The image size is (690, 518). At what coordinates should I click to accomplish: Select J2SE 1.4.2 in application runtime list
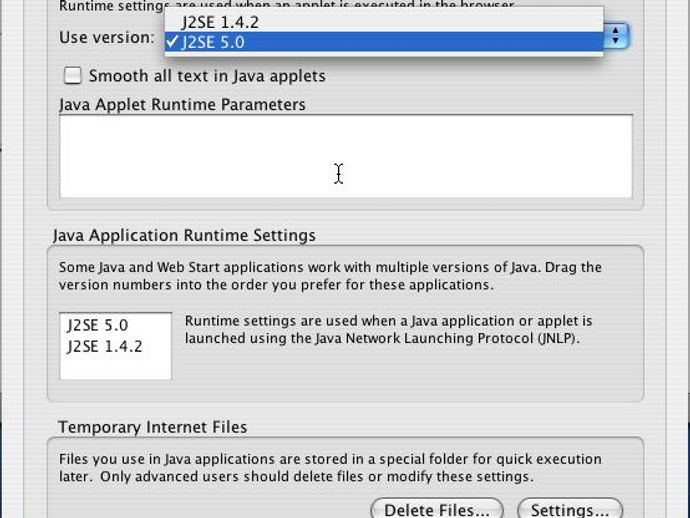115,346
